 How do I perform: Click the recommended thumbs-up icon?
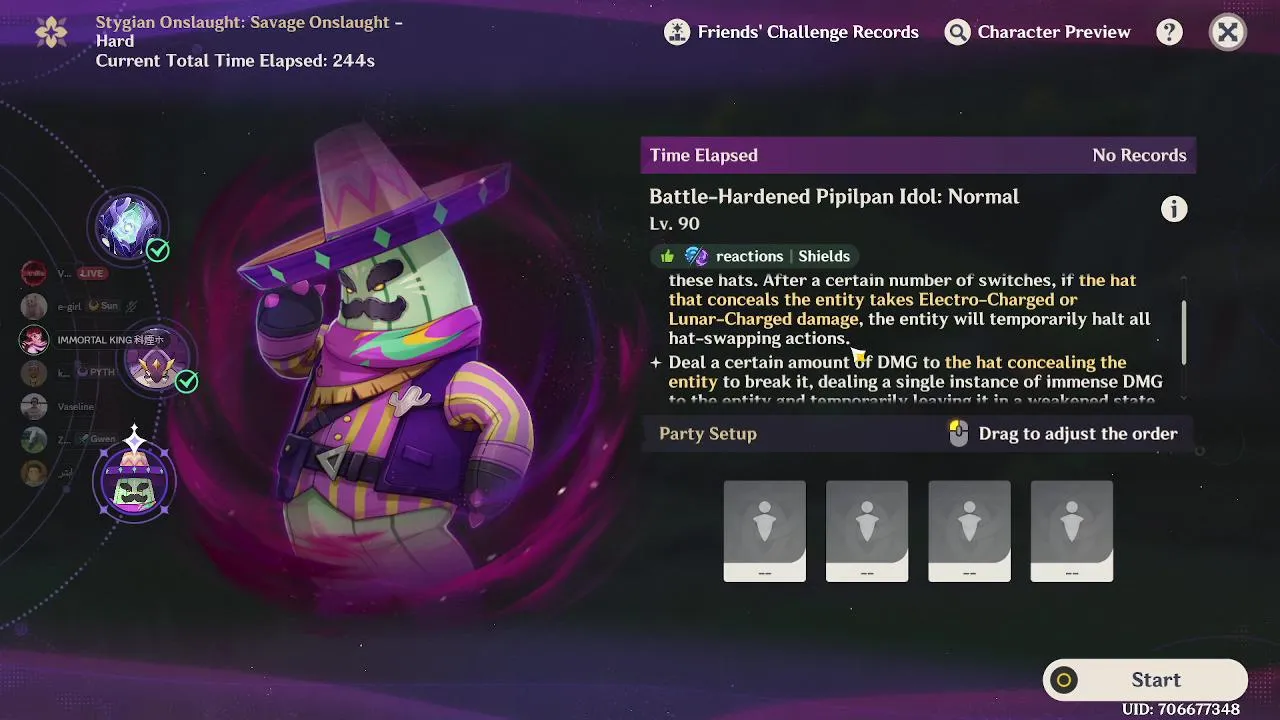click(667, 256)
